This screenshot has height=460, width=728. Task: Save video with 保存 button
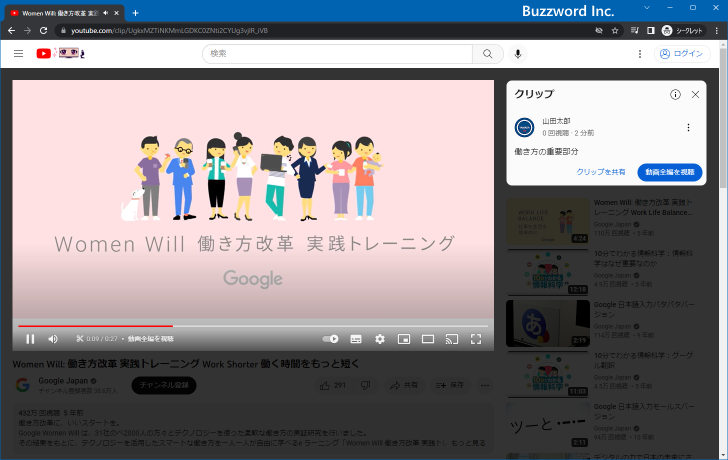(x=450, y=385)
